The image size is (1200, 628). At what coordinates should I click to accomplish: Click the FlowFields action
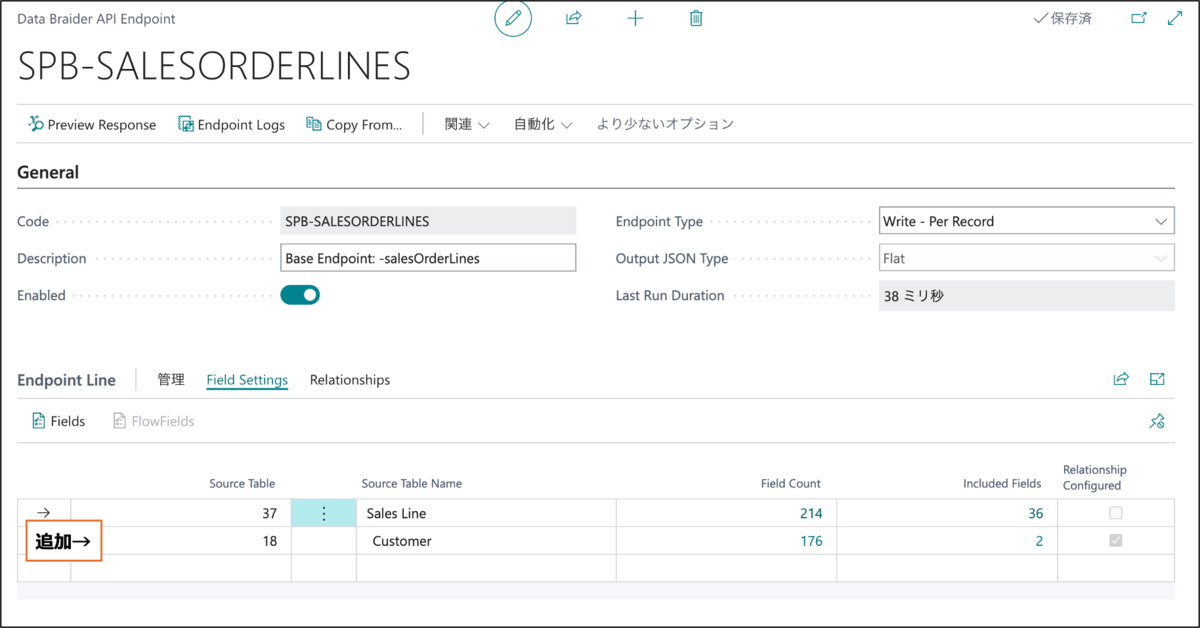pos(154,421)
